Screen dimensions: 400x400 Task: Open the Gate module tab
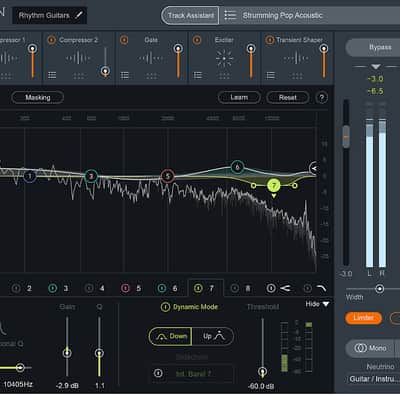coord(152,58)
